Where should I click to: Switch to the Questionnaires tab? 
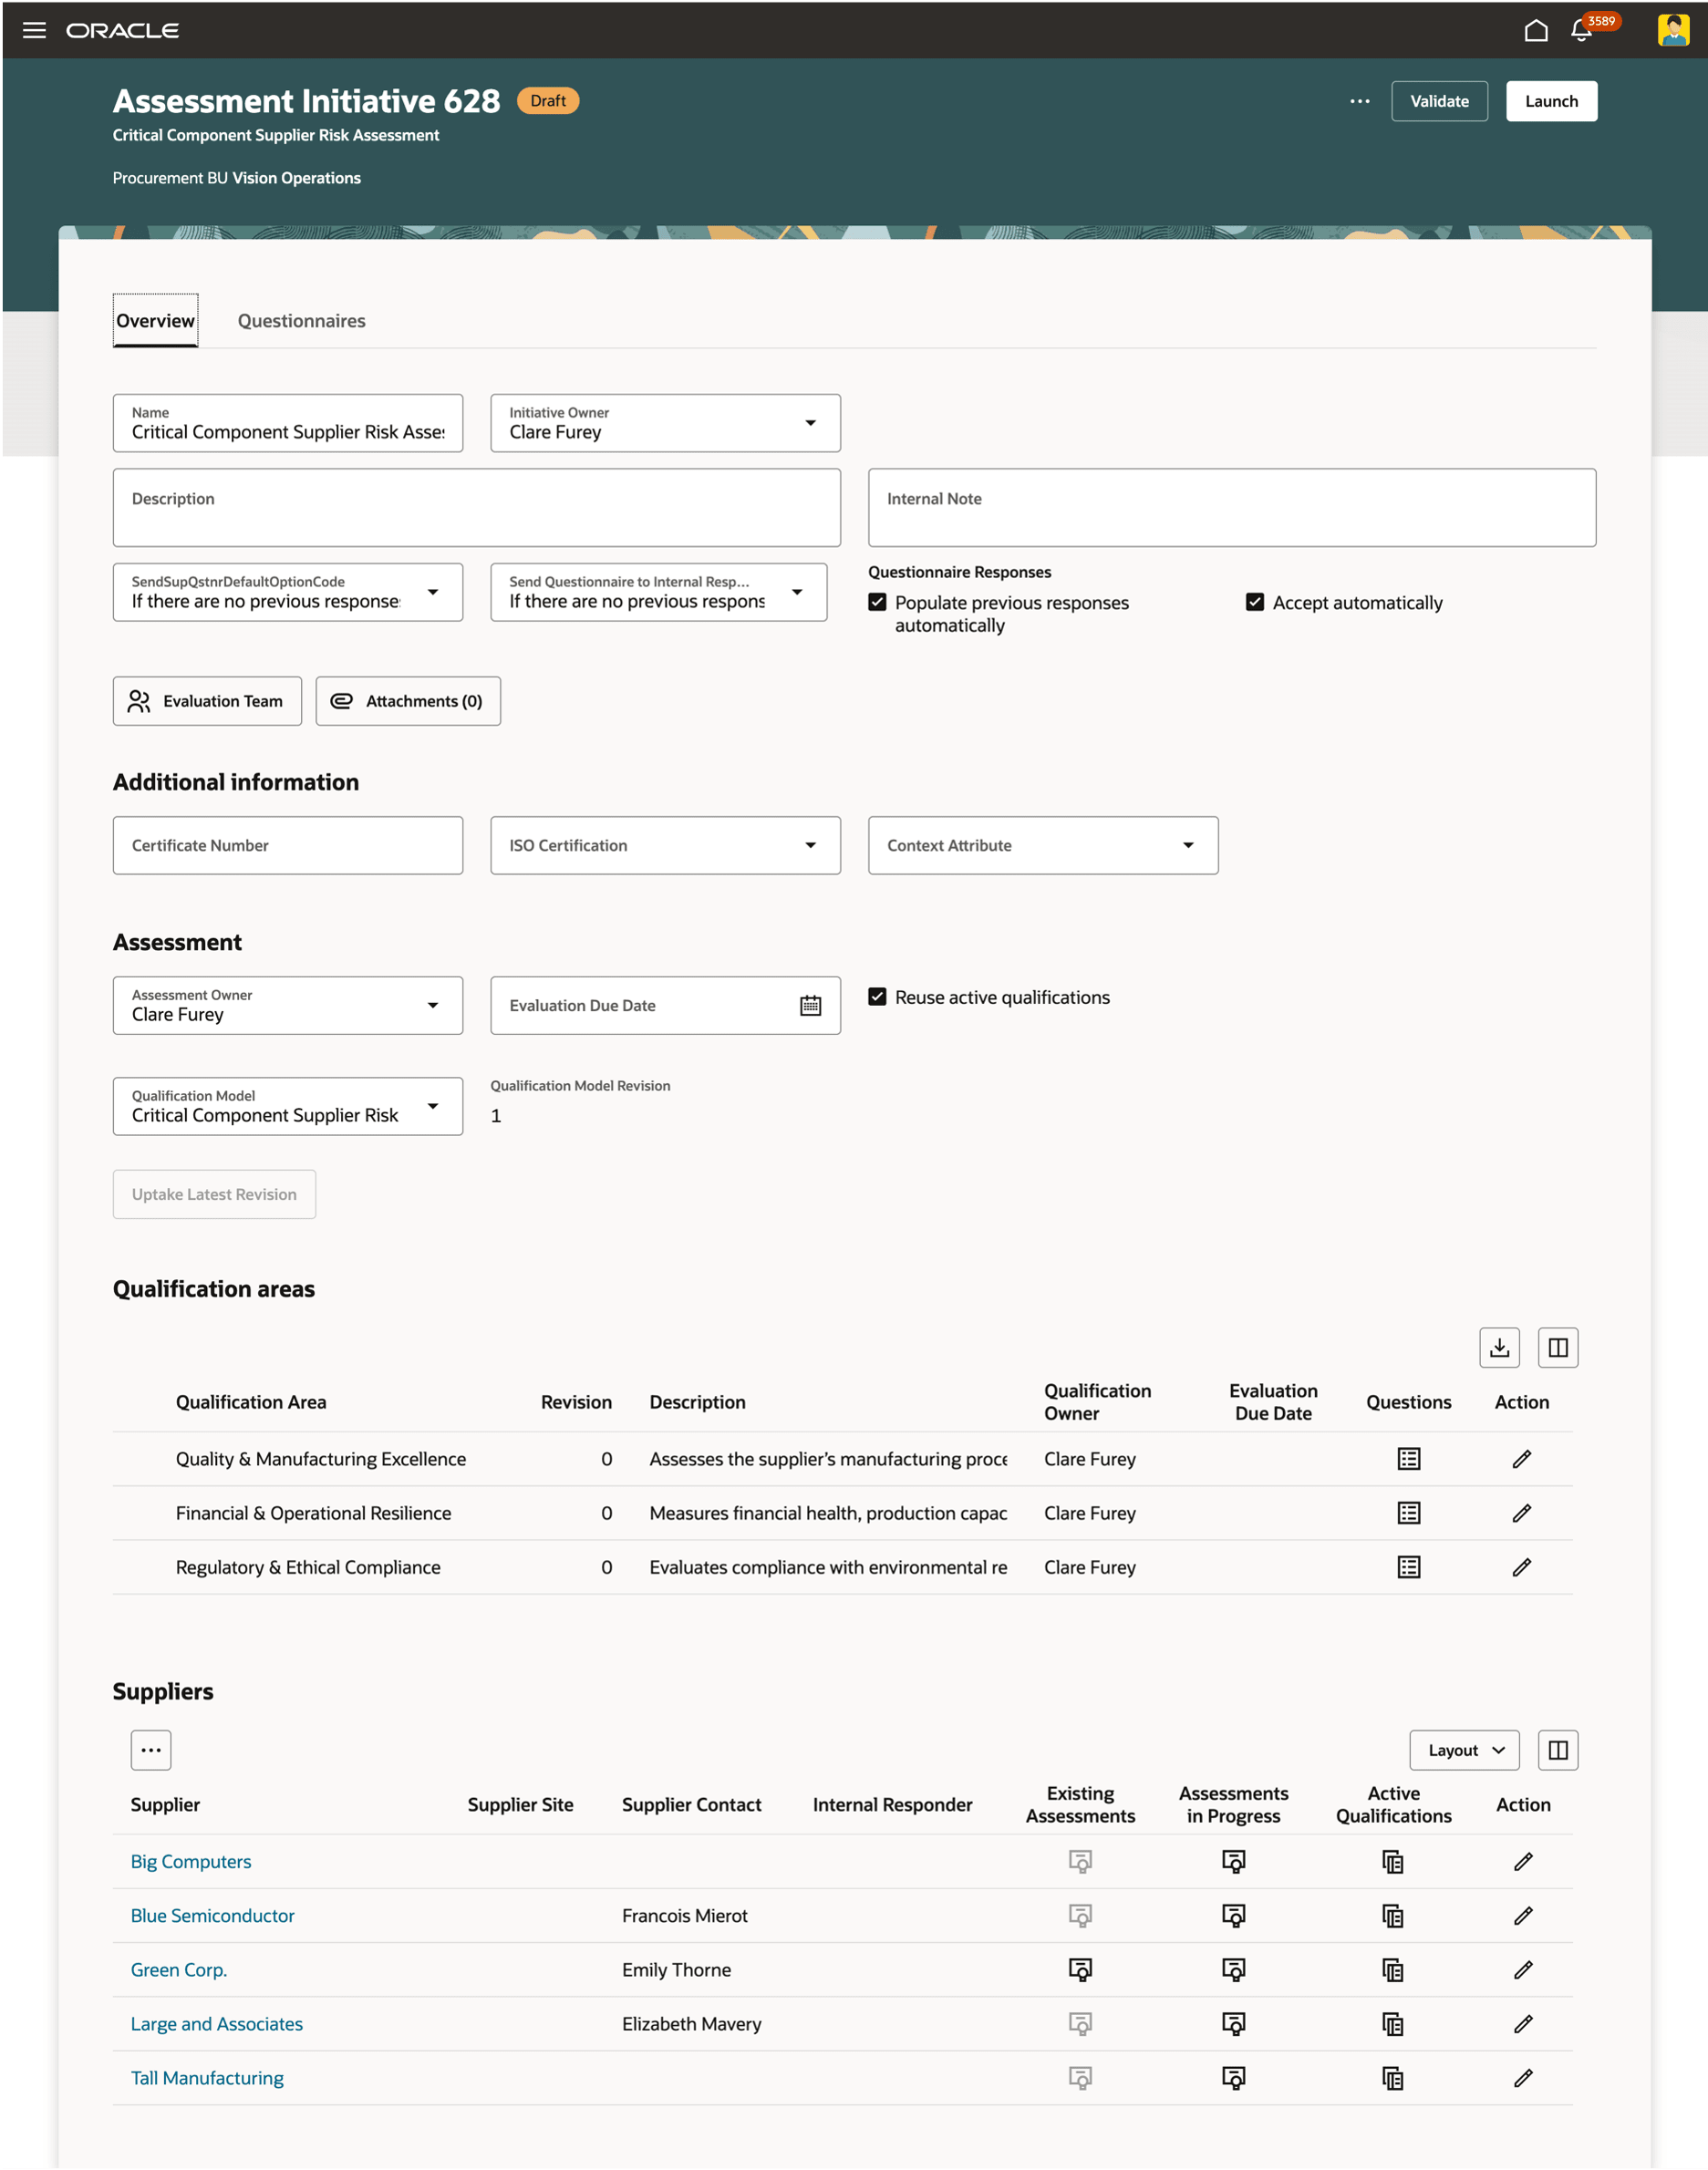[301, 320]
